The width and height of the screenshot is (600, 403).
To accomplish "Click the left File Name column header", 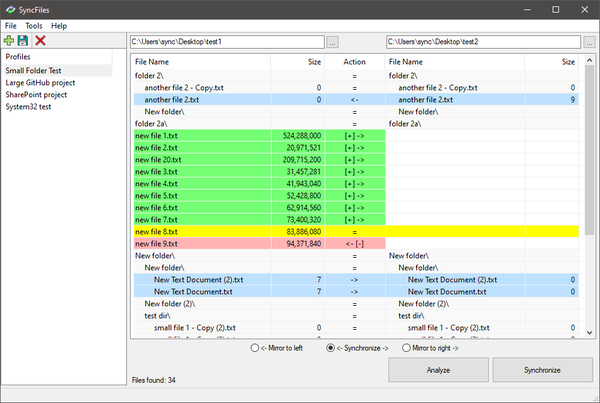I will [202, 62].
